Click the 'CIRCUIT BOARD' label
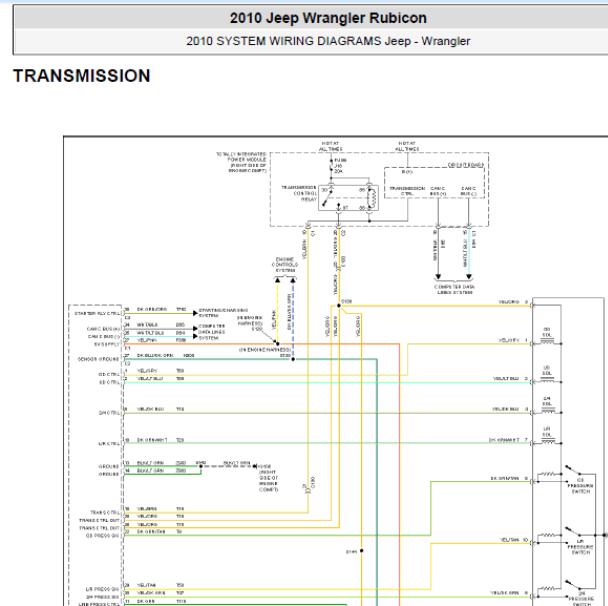Image resolution: width=608 pixels, height=606 pixels. coord(465,165)
